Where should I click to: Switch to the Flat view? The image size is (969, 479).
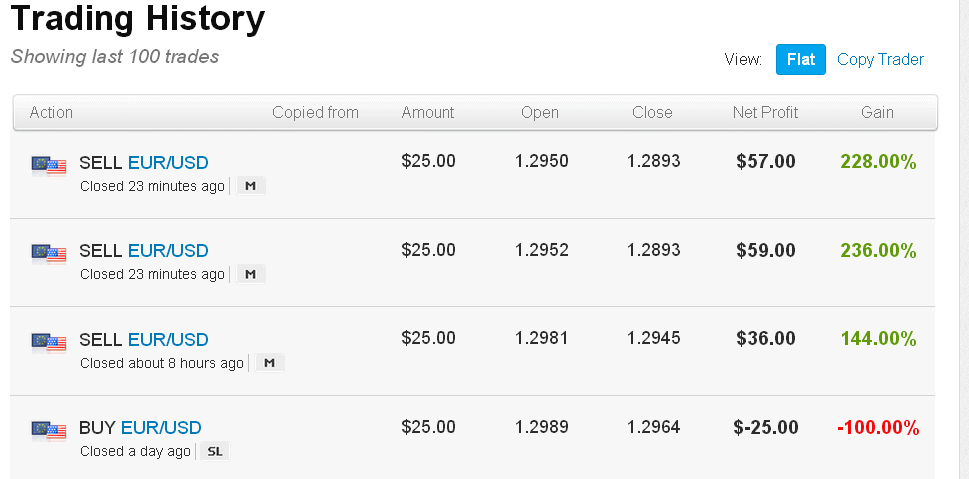click(800, 59)
